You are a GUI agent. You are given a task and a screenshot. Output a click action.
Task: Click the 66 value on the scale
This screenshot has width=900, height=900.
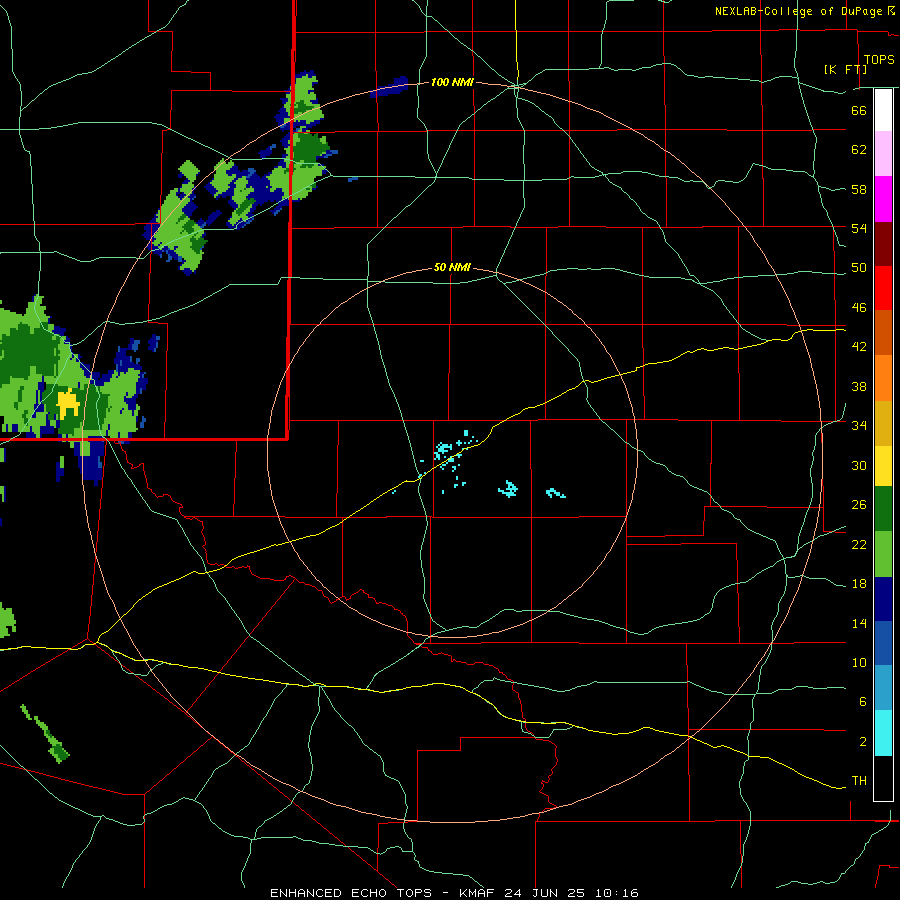(x=859, y=111)
